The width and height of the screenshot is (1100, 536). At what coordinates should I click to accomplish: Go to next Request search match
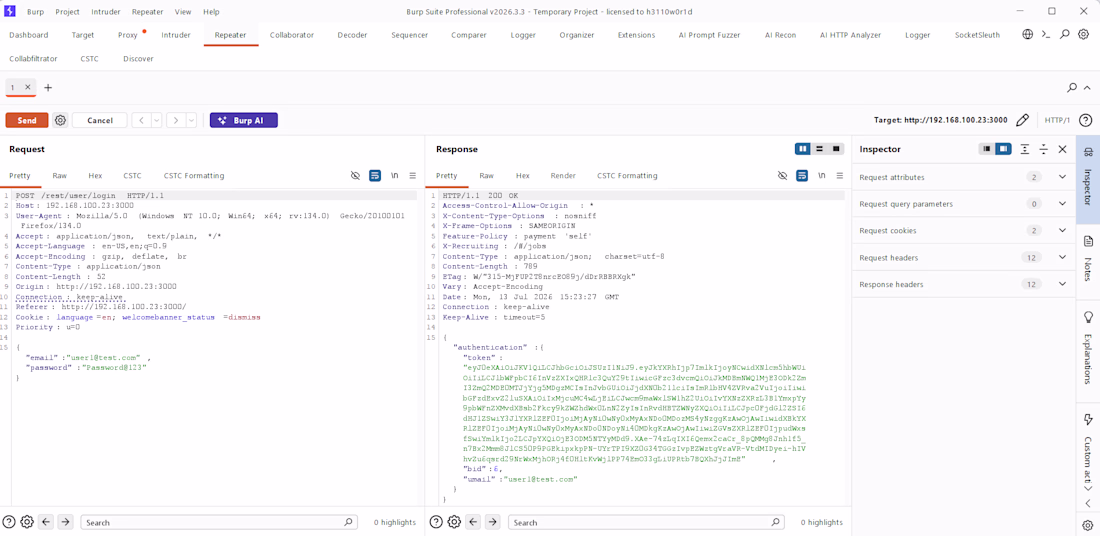coord(65,522)
